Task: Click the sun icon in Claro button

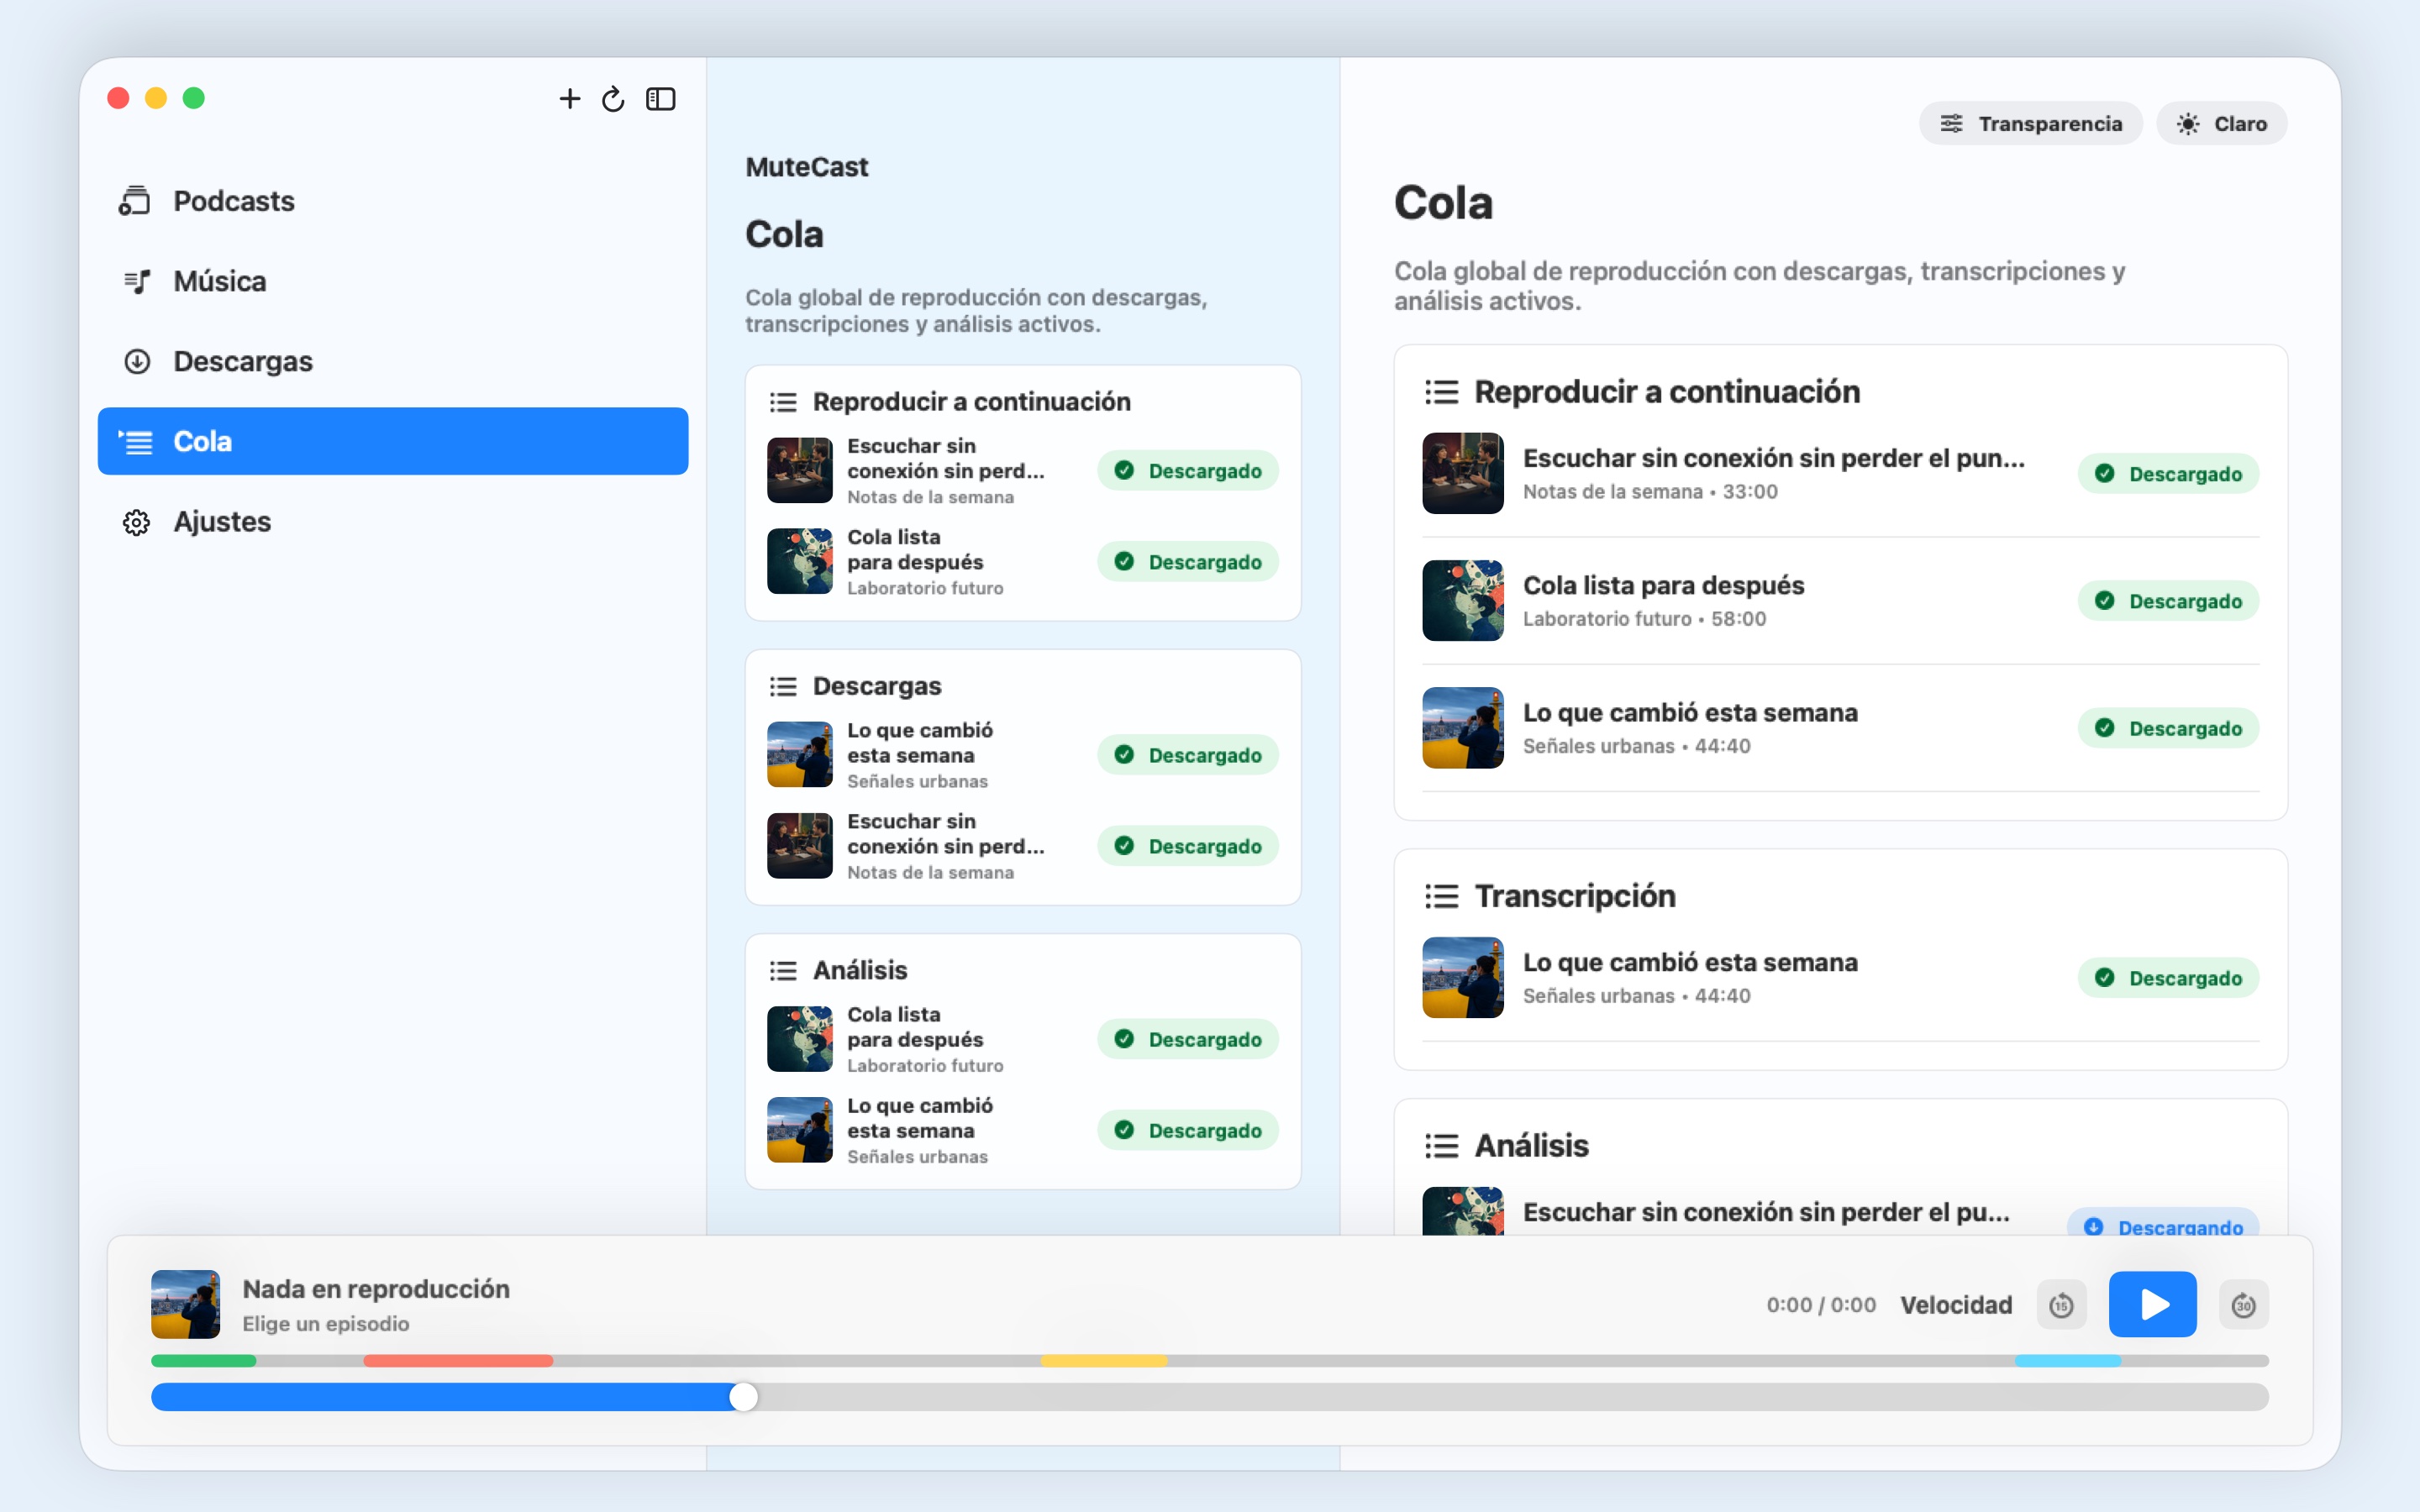Action: pyautogui.click(x=2188, y=123)
